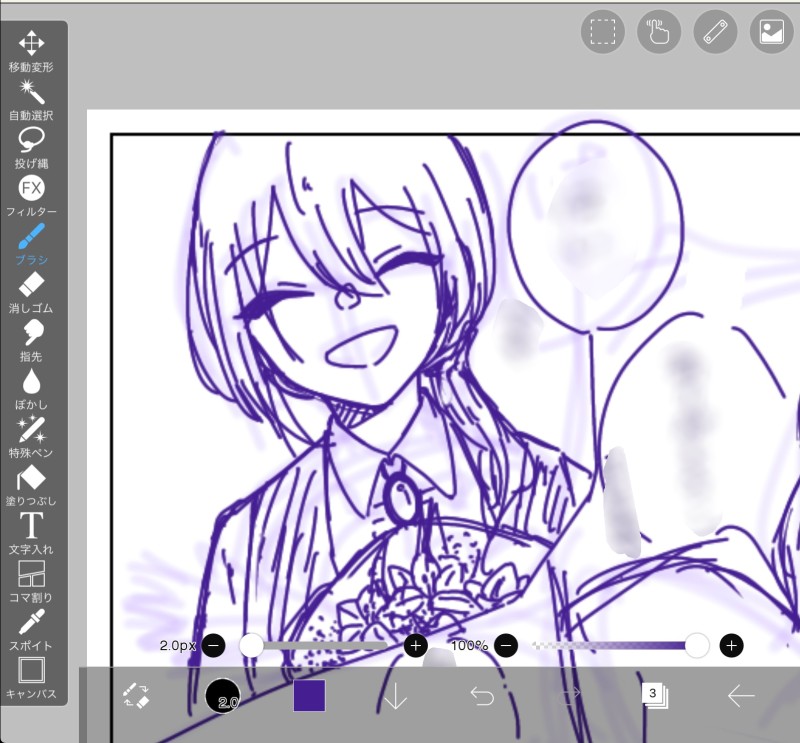Select the Special Pen (特殊ペン) tool
This screenshot has height=743, width=800.
pyautogui.click(x=31, y=437)
